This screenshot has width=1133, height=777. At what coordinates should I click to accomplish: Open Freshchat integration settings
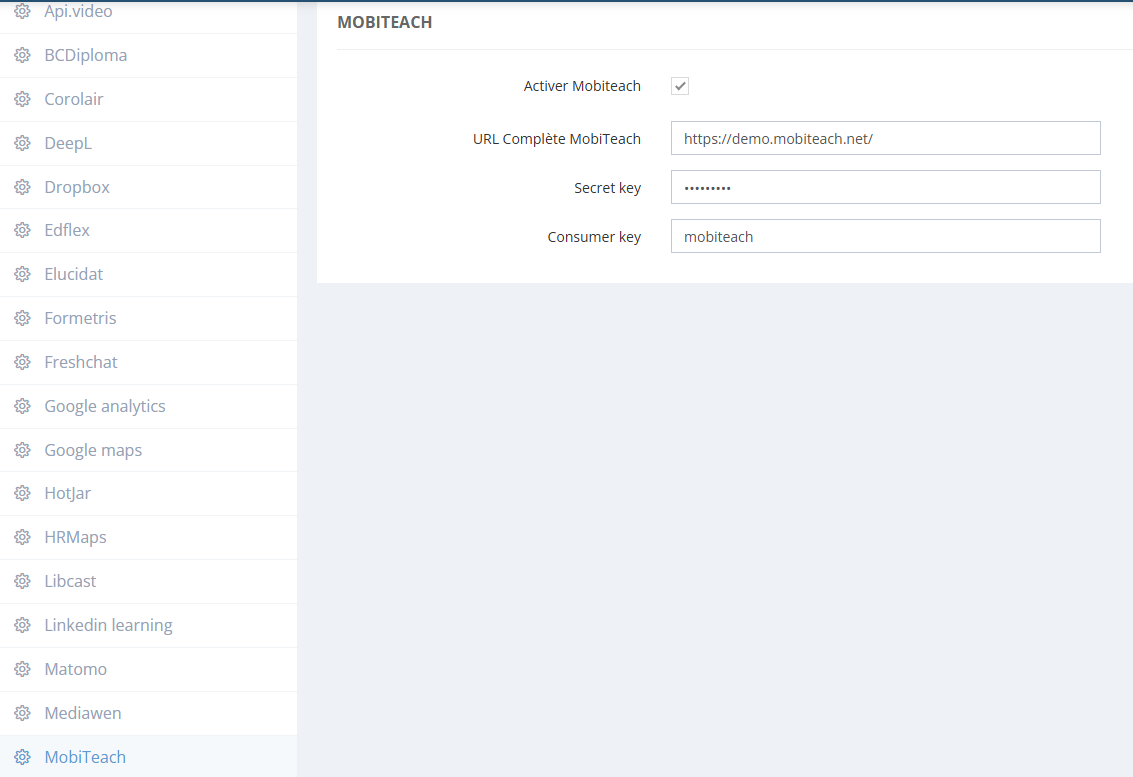coord(81,363)
